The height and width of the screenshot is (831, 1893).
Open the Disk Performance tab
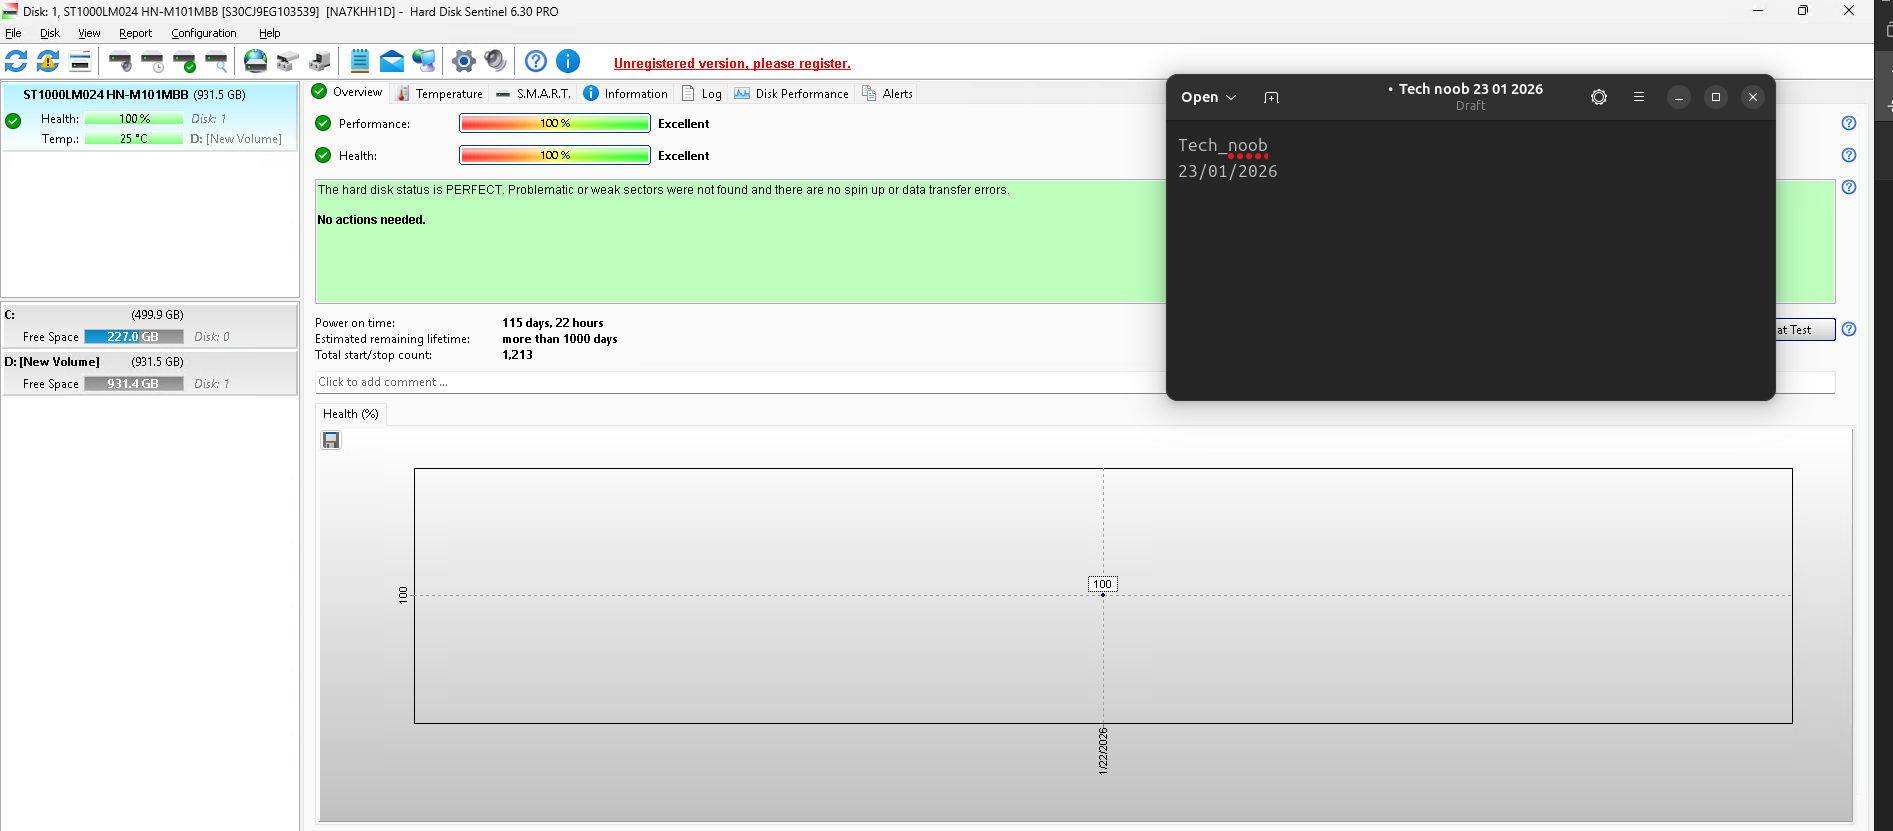[x=792, y=94]
